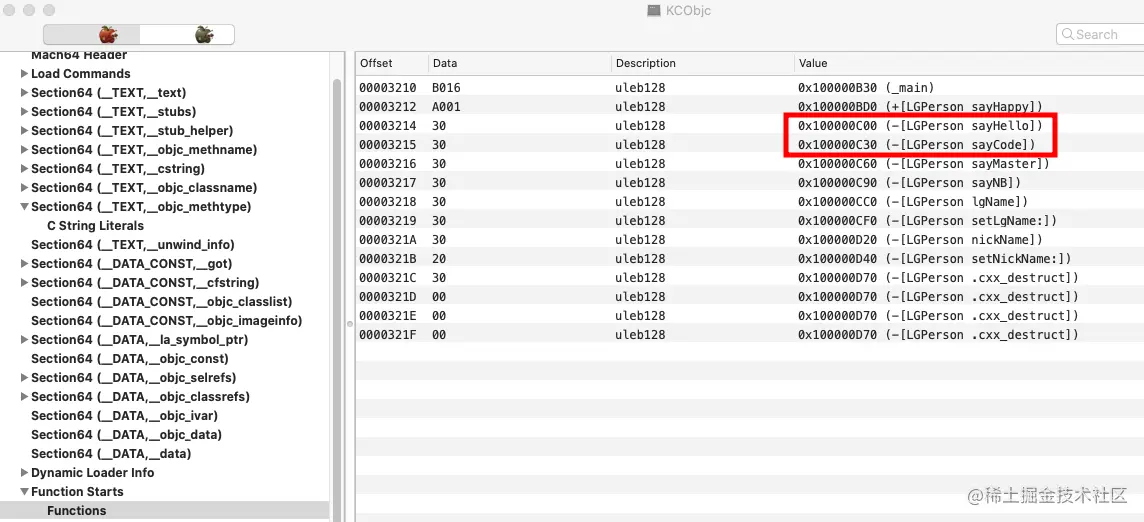The image size is (1144, 522).
Task: Click the Value column header
Action: click(968, 63)
